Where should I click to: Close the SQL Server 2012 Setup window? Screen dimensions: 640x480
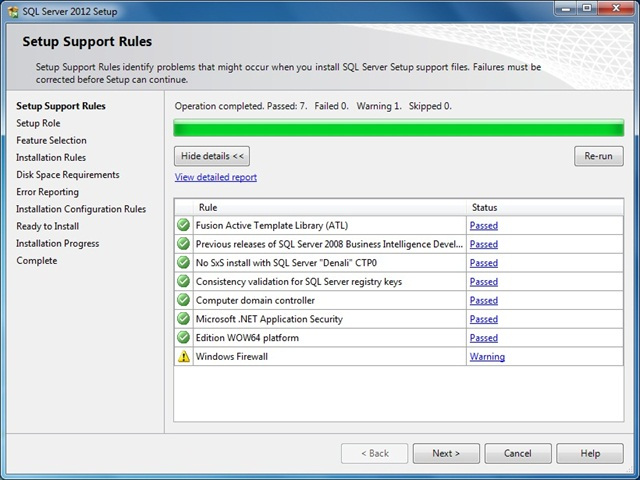click(x=616, y=8)
